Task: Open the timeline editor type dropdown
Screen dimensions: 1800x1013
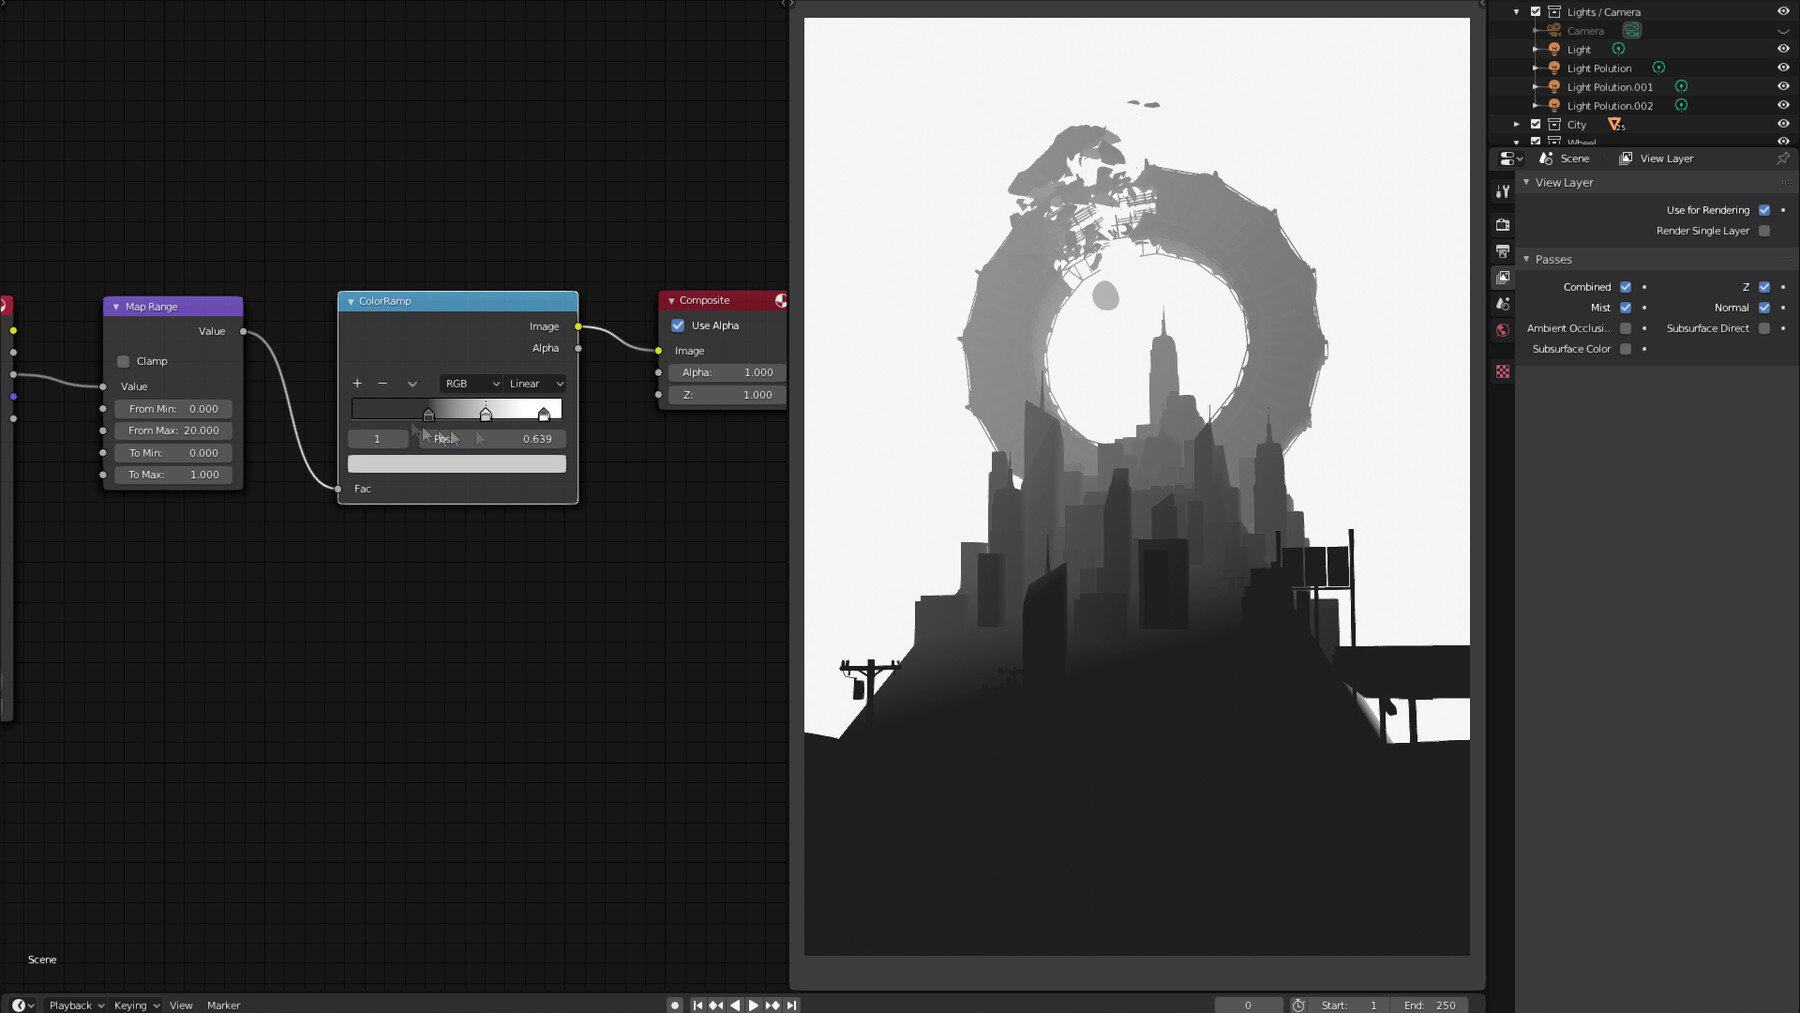Action: tap(23, 1005)
